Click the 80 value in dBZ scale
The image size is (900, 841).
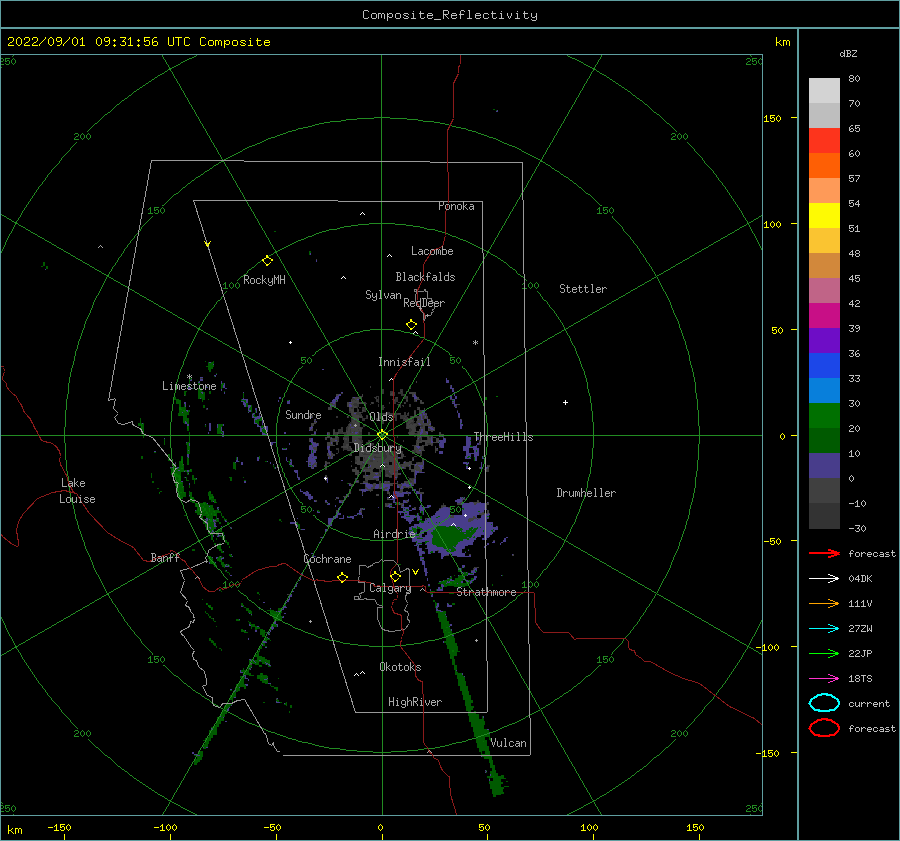[854, 79]
